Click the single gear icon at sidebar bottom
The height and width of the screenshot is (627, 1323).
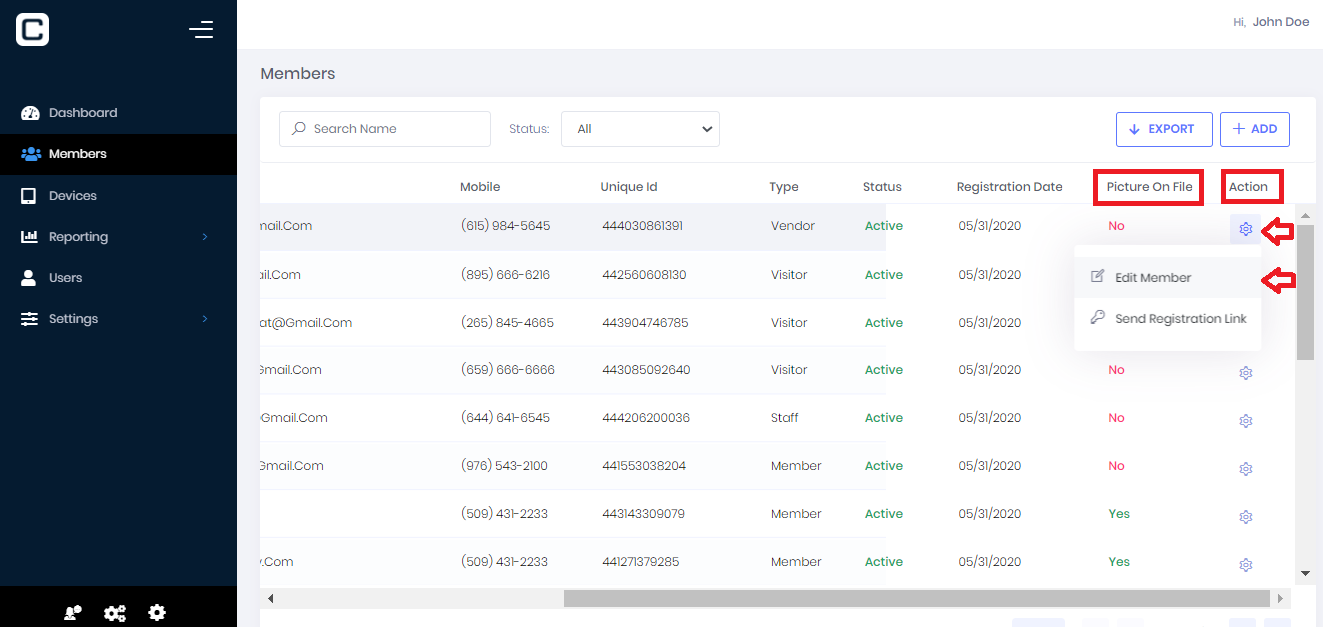(157, 613)
